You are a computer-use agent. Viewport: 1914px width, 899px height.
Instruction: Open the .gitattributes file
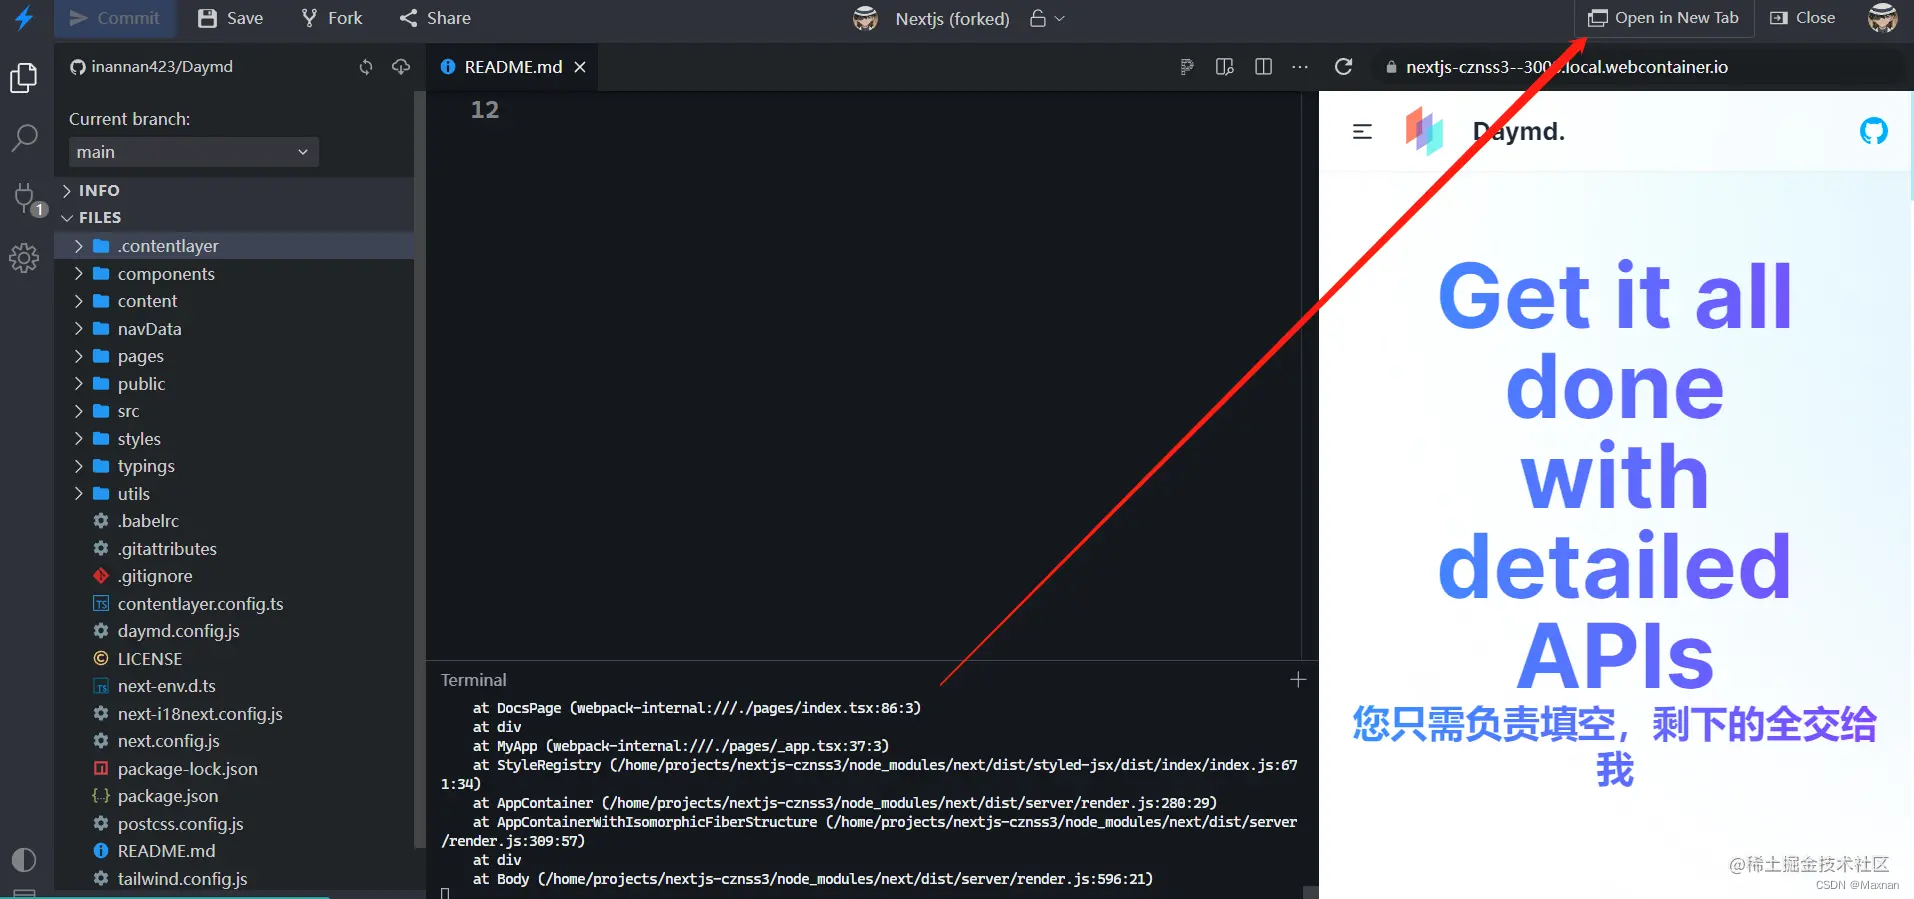(234, 549)
